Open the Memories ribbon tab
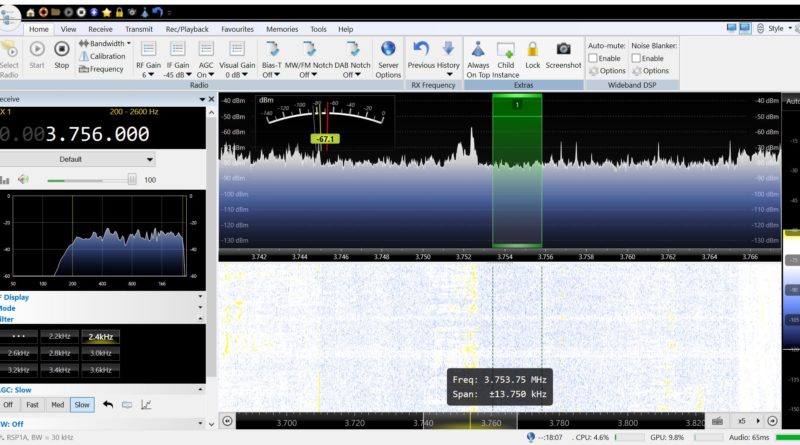 click(282, 29)
